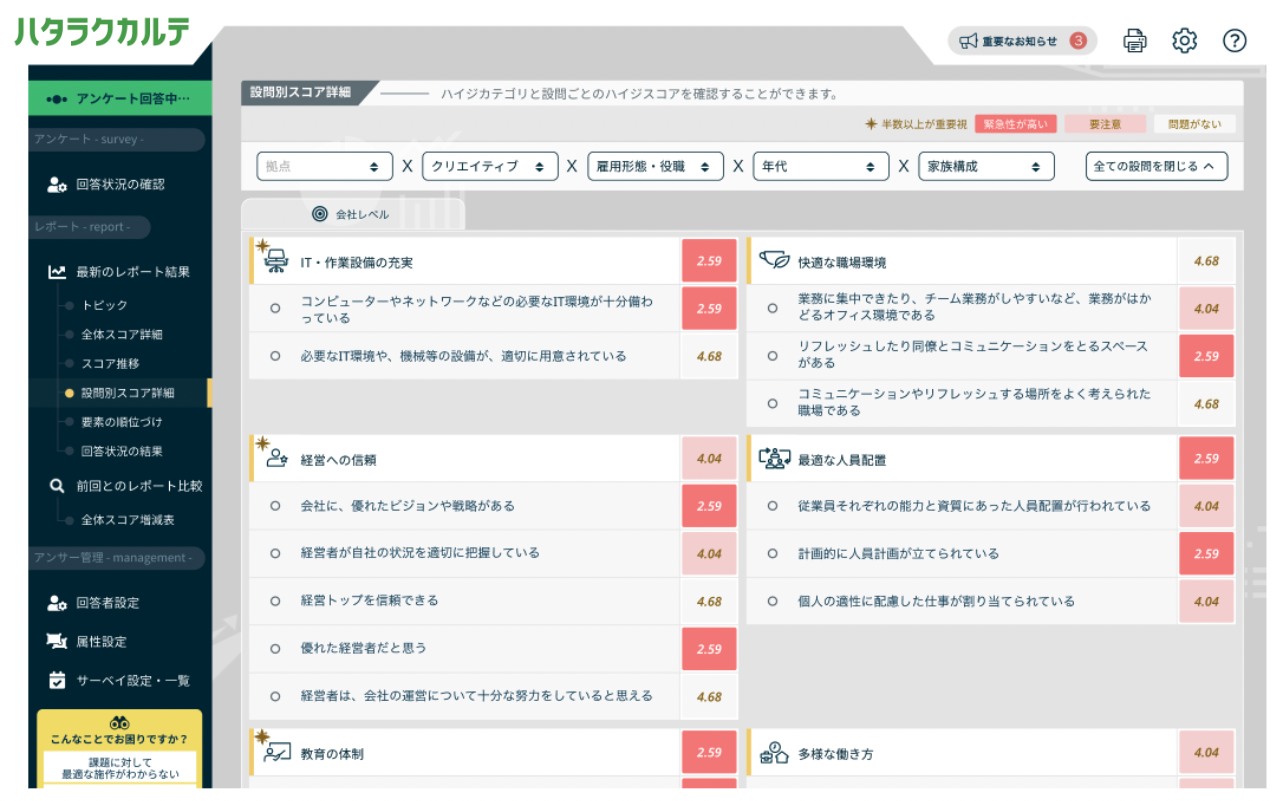This screenshot has width=1272, height=801.
Task: Click the 最適な人員配置 people icon
Action: tap(774, 459)
